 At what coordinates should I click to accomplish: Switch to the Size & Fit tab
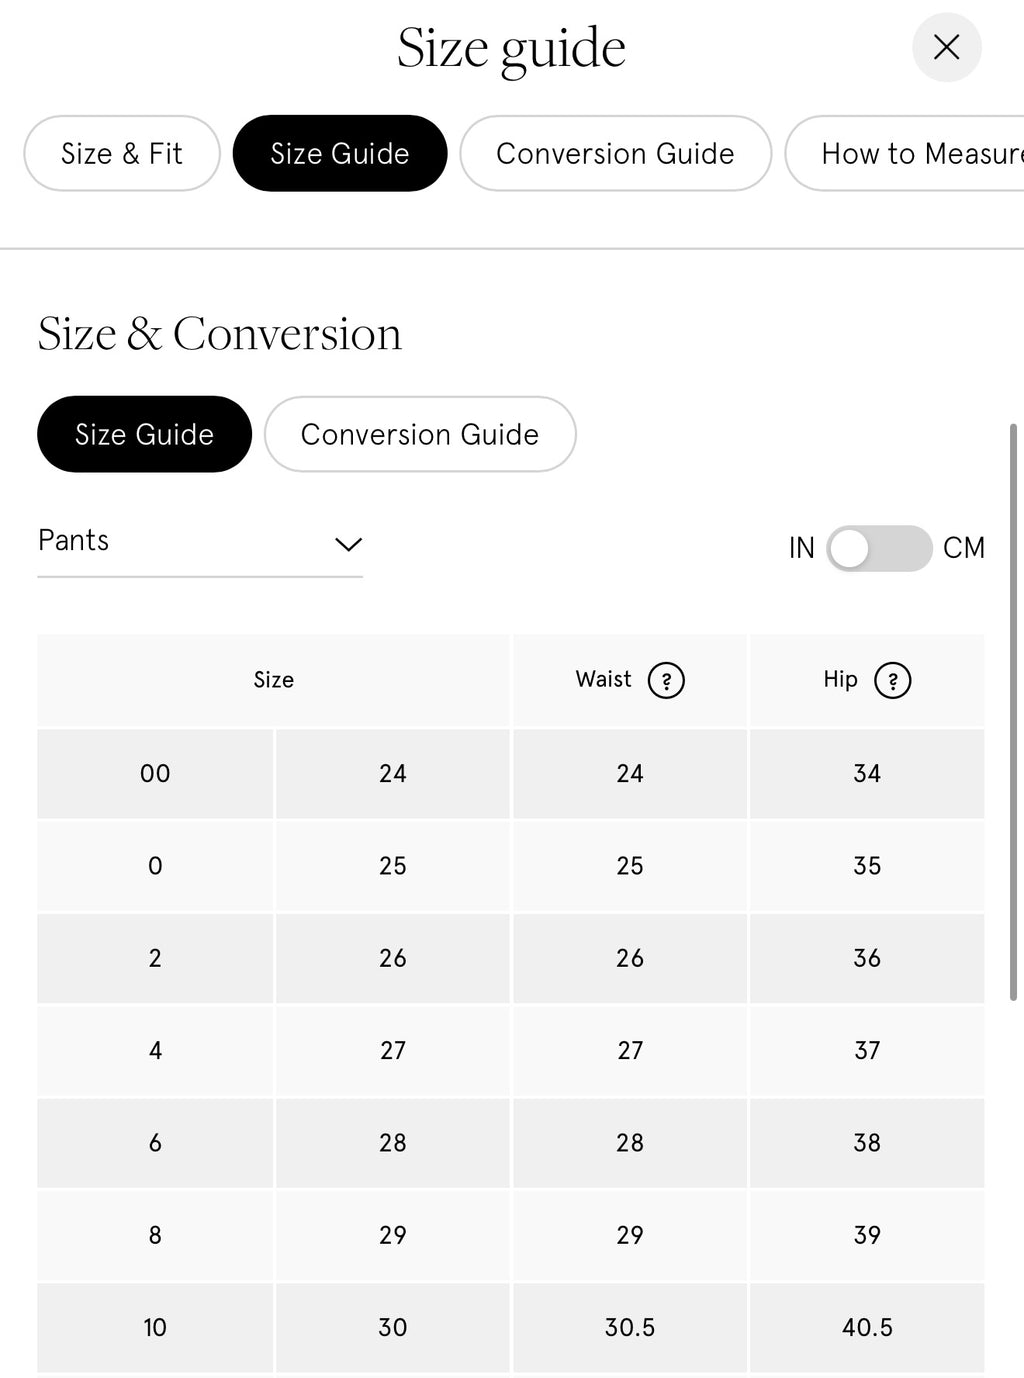(x=122, y=153)
